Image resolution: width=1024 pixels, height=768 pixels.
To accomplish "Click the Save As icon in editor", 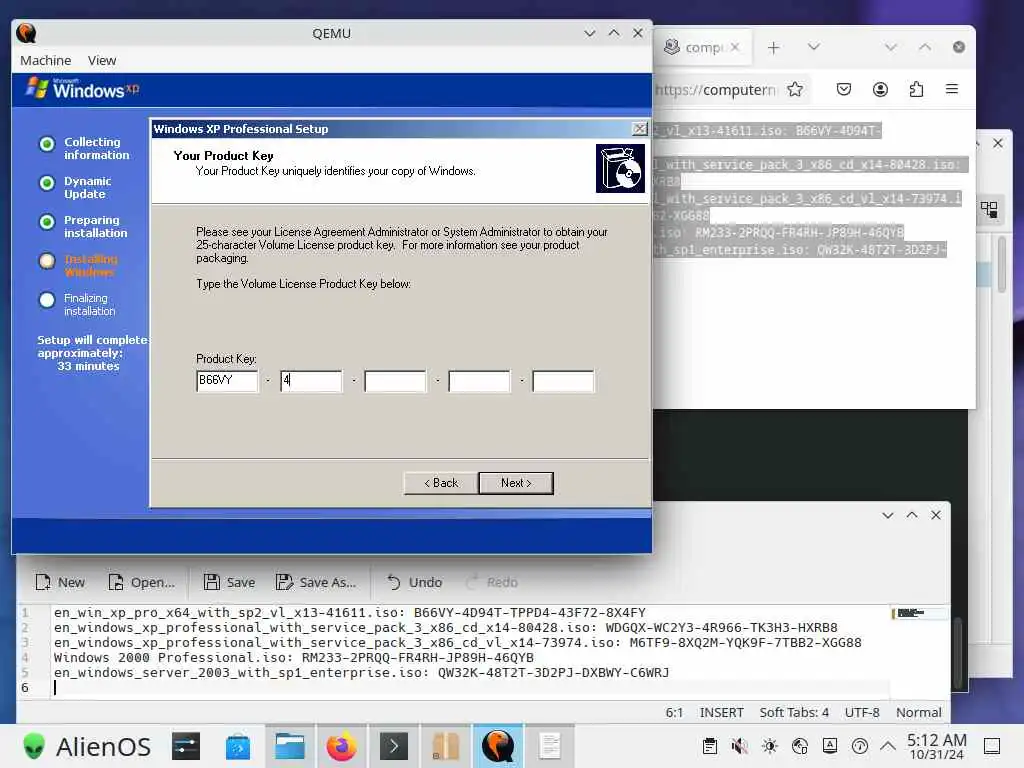I will tap(284, 582).
